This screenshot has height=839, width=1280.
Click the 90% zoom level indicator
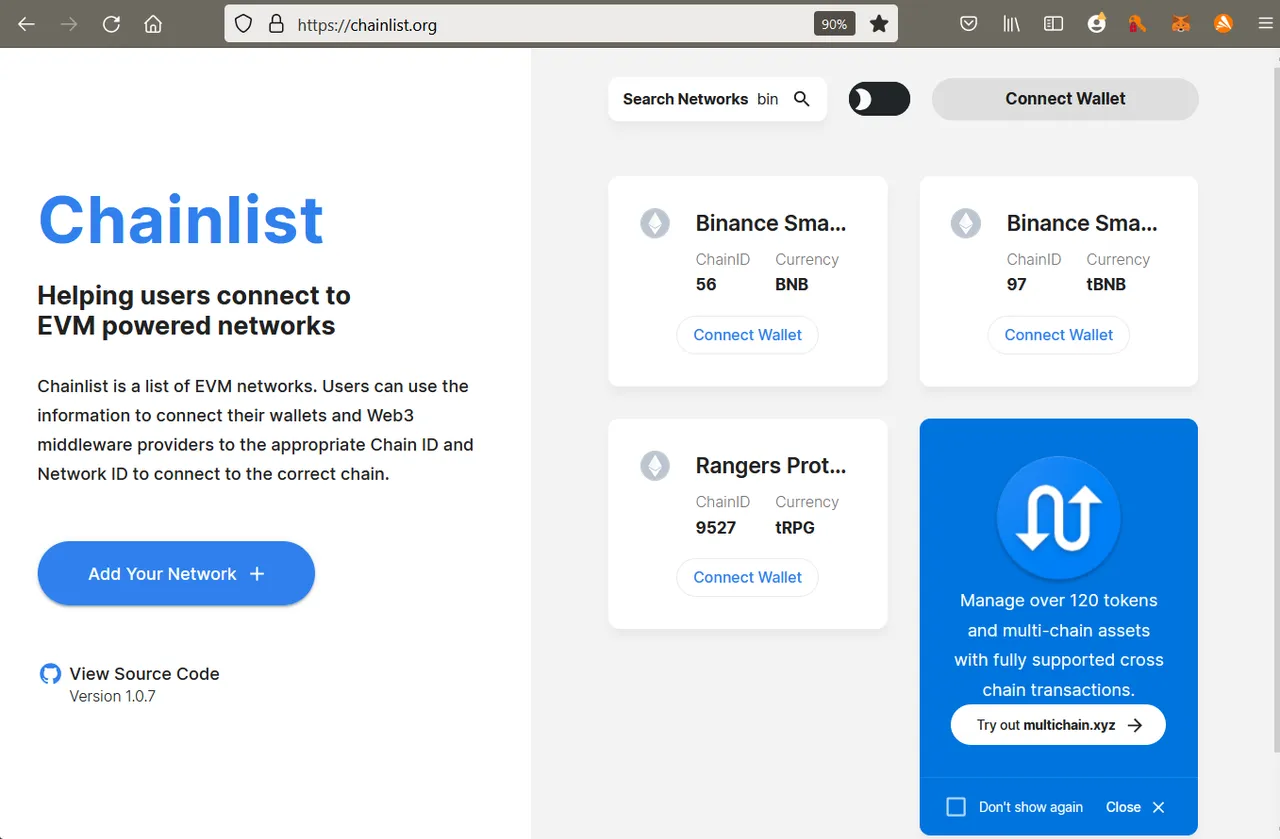point(835,24)
